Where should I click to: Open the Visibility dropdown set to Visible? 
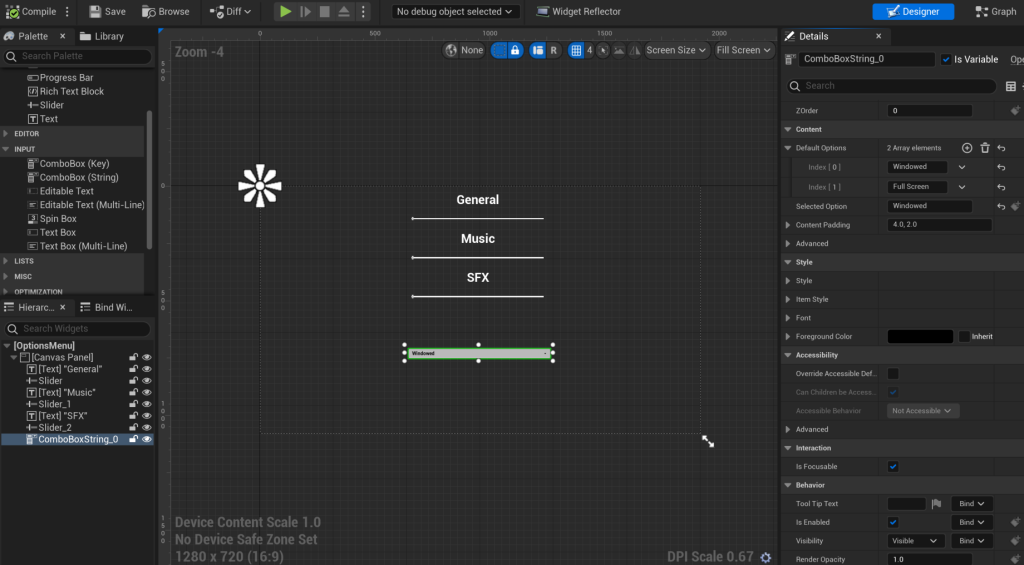point(915,541)
